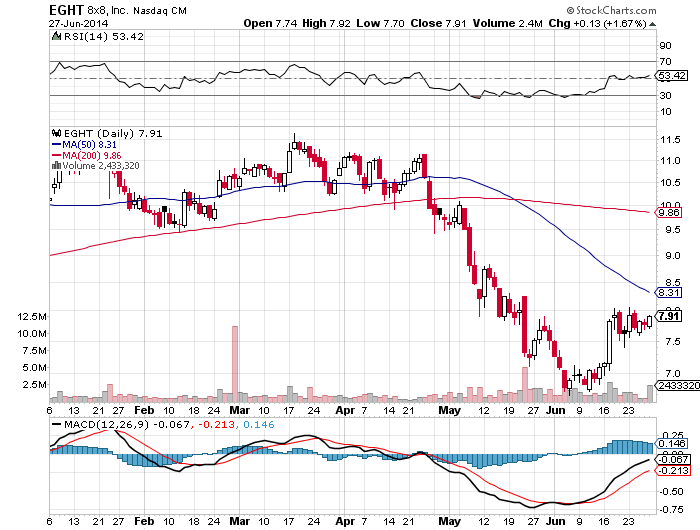Screen dimensions: 700x530
Task: Click the 0.146 blue tag on MACD axis
Action: (x=672, y=443)
